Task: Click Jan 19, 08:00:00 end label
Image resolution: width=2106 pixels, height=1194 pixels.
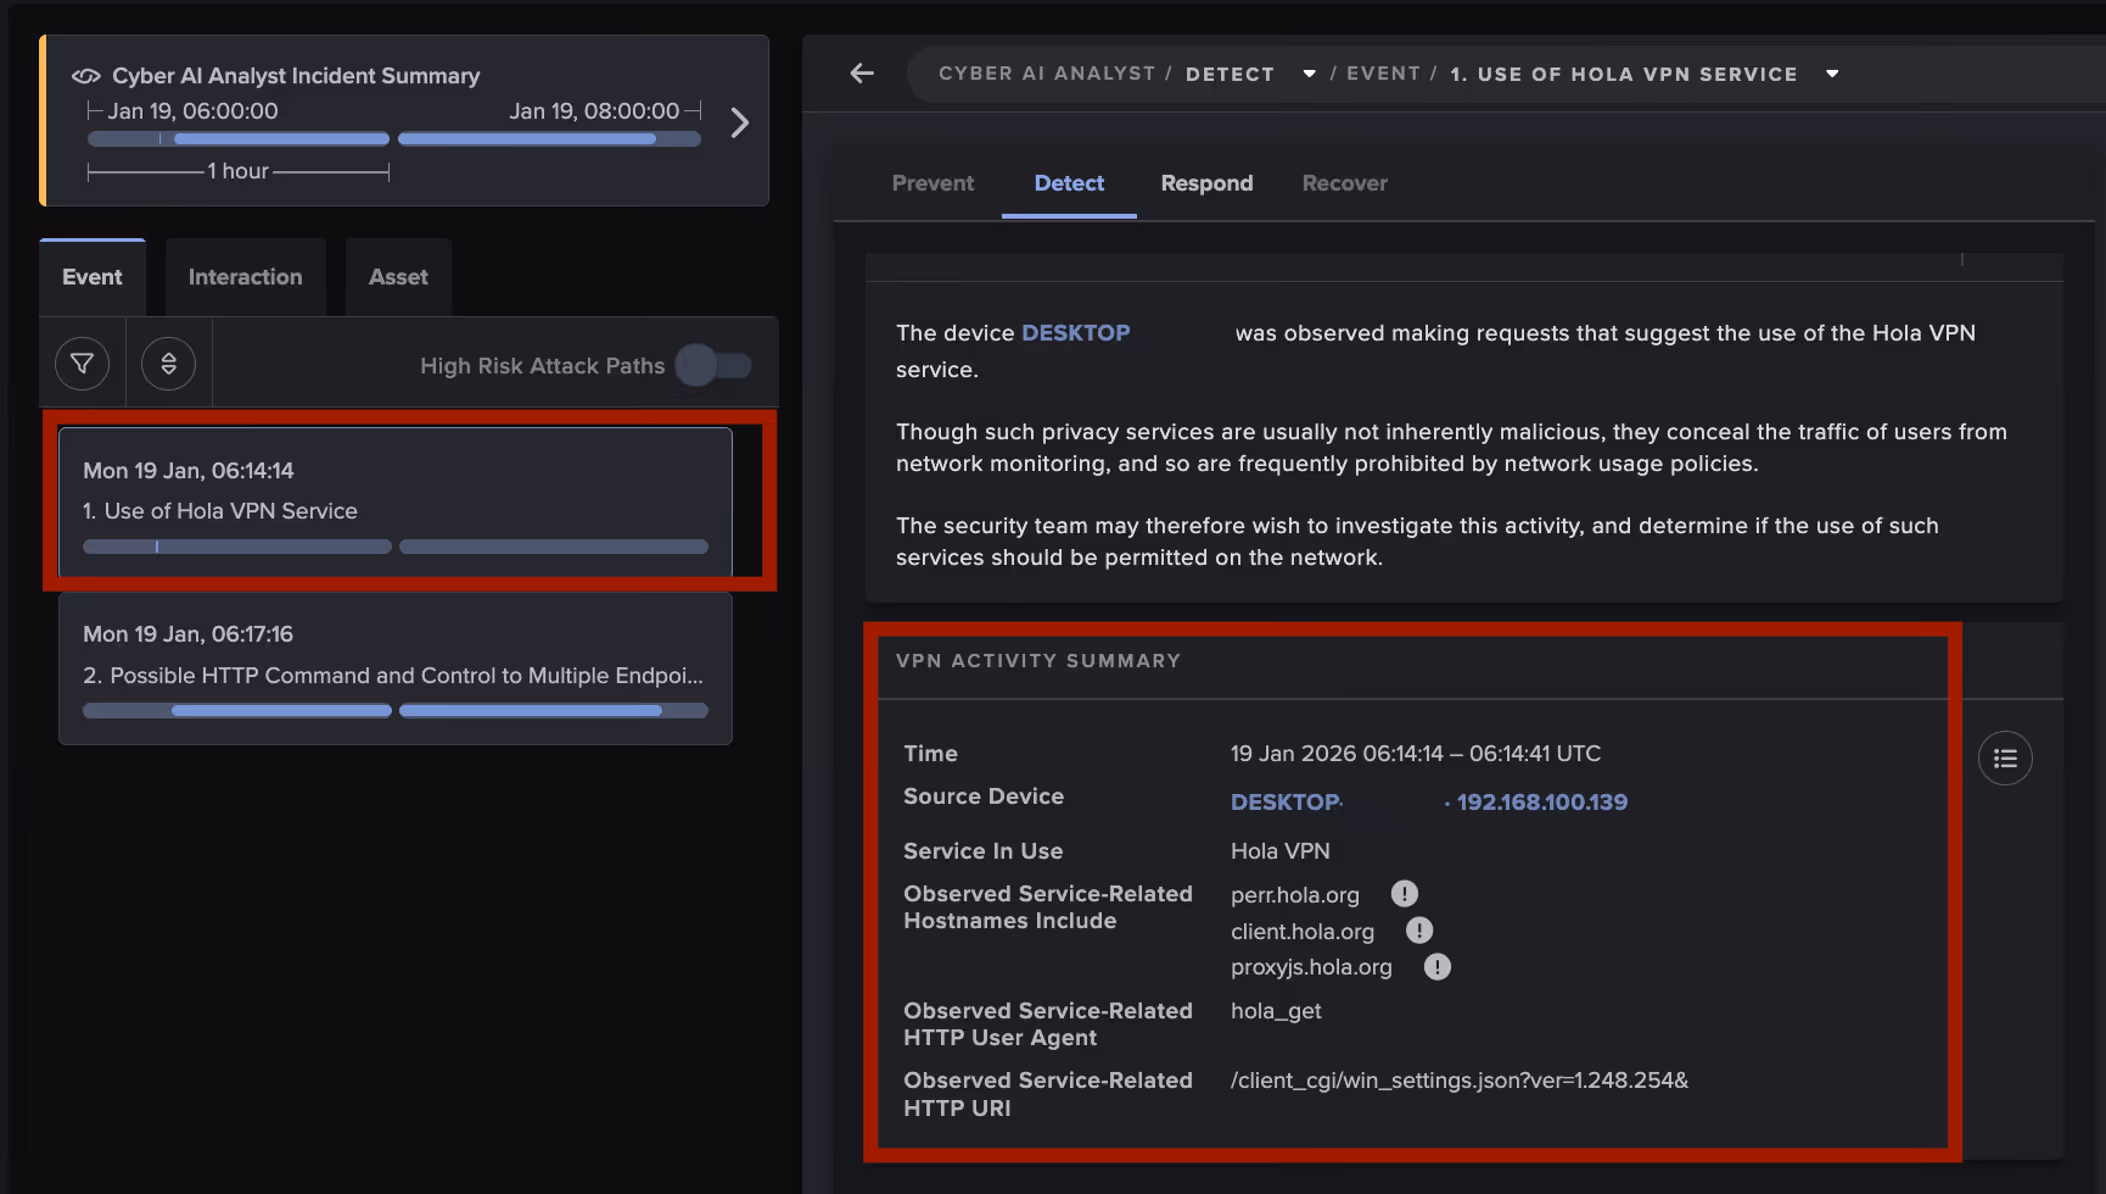Action: [594, 111]
